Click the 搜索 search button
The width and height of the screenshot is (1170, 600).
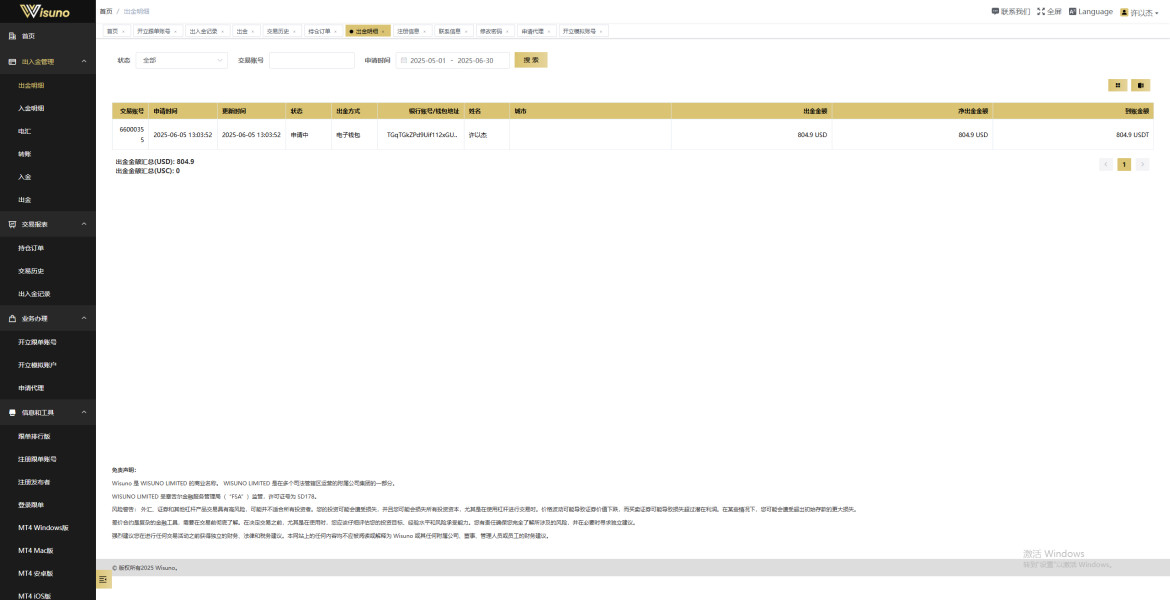(531, 60)
